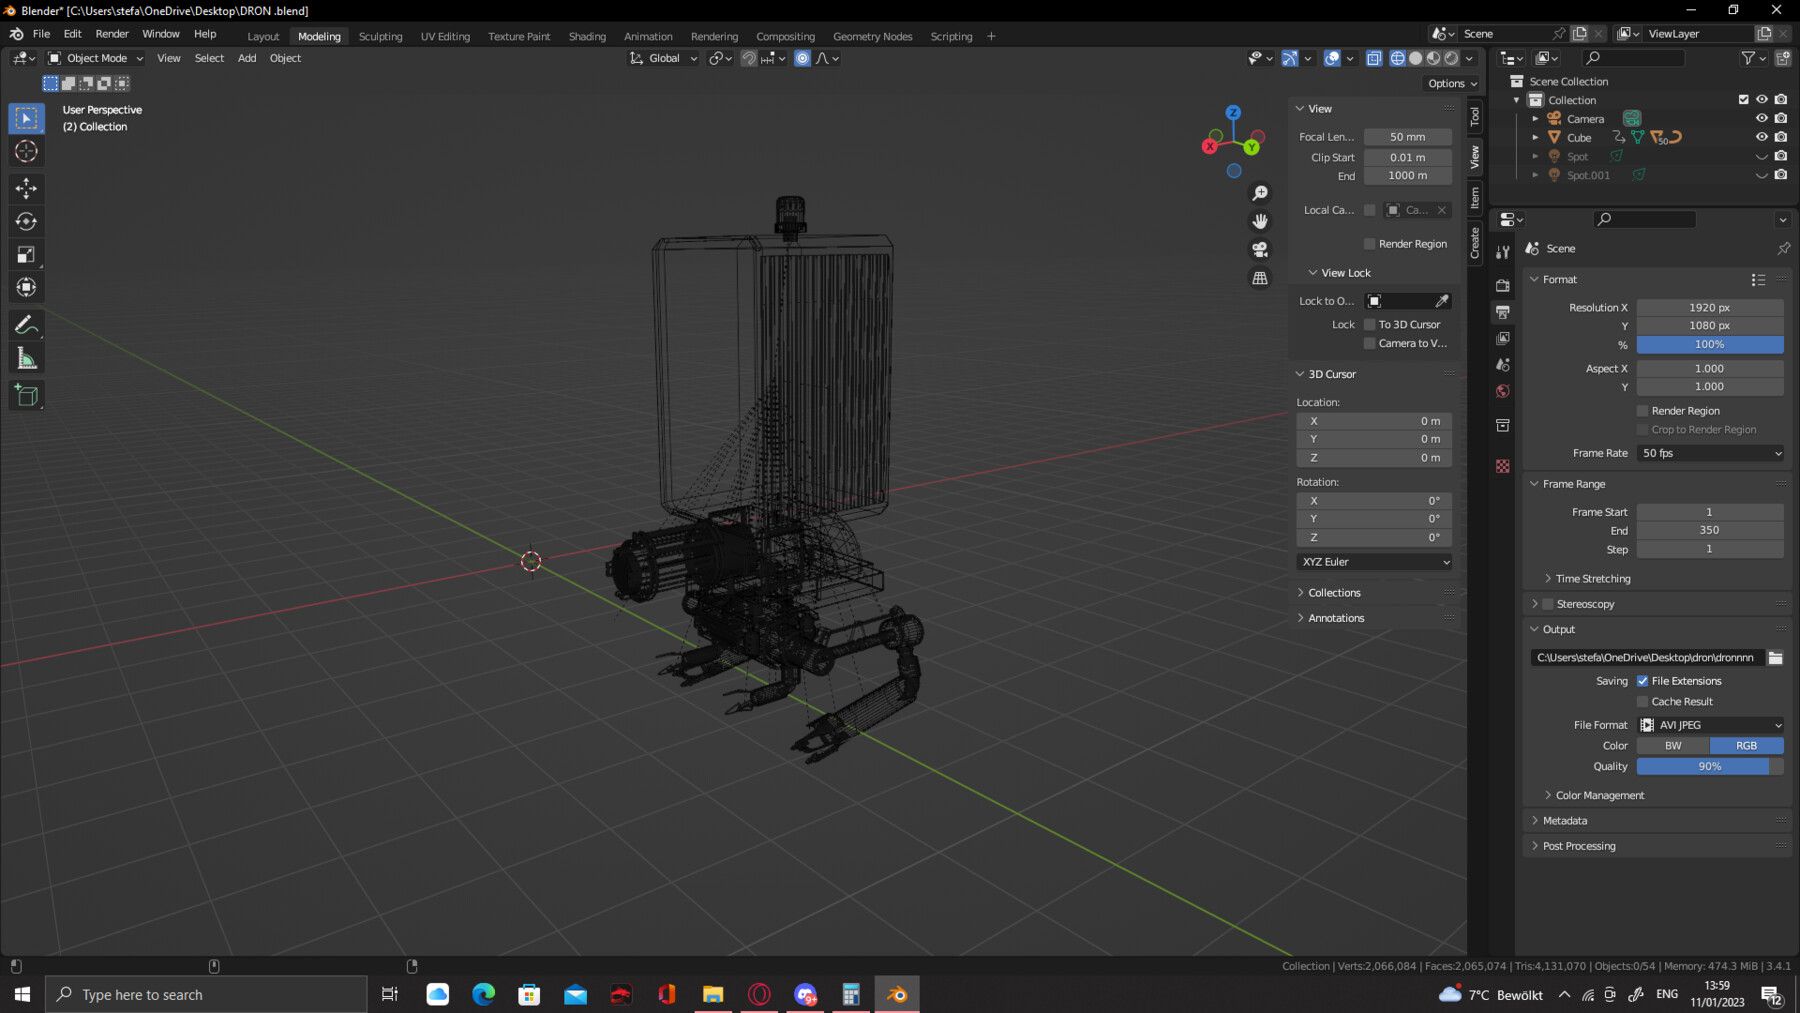Screen dimensions: 1800x1013
Task: Select the Rotate tool
Action: click(x=26, y=221)
